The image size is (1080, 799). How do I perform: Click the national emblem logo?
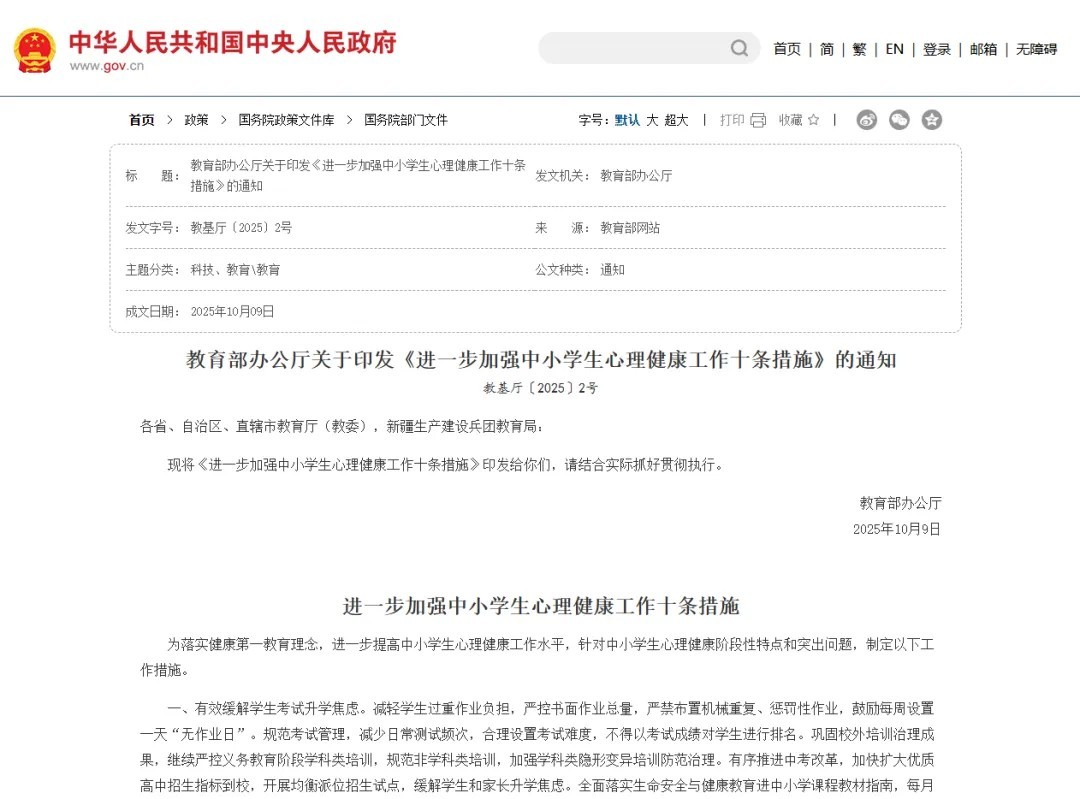(34, 50)
